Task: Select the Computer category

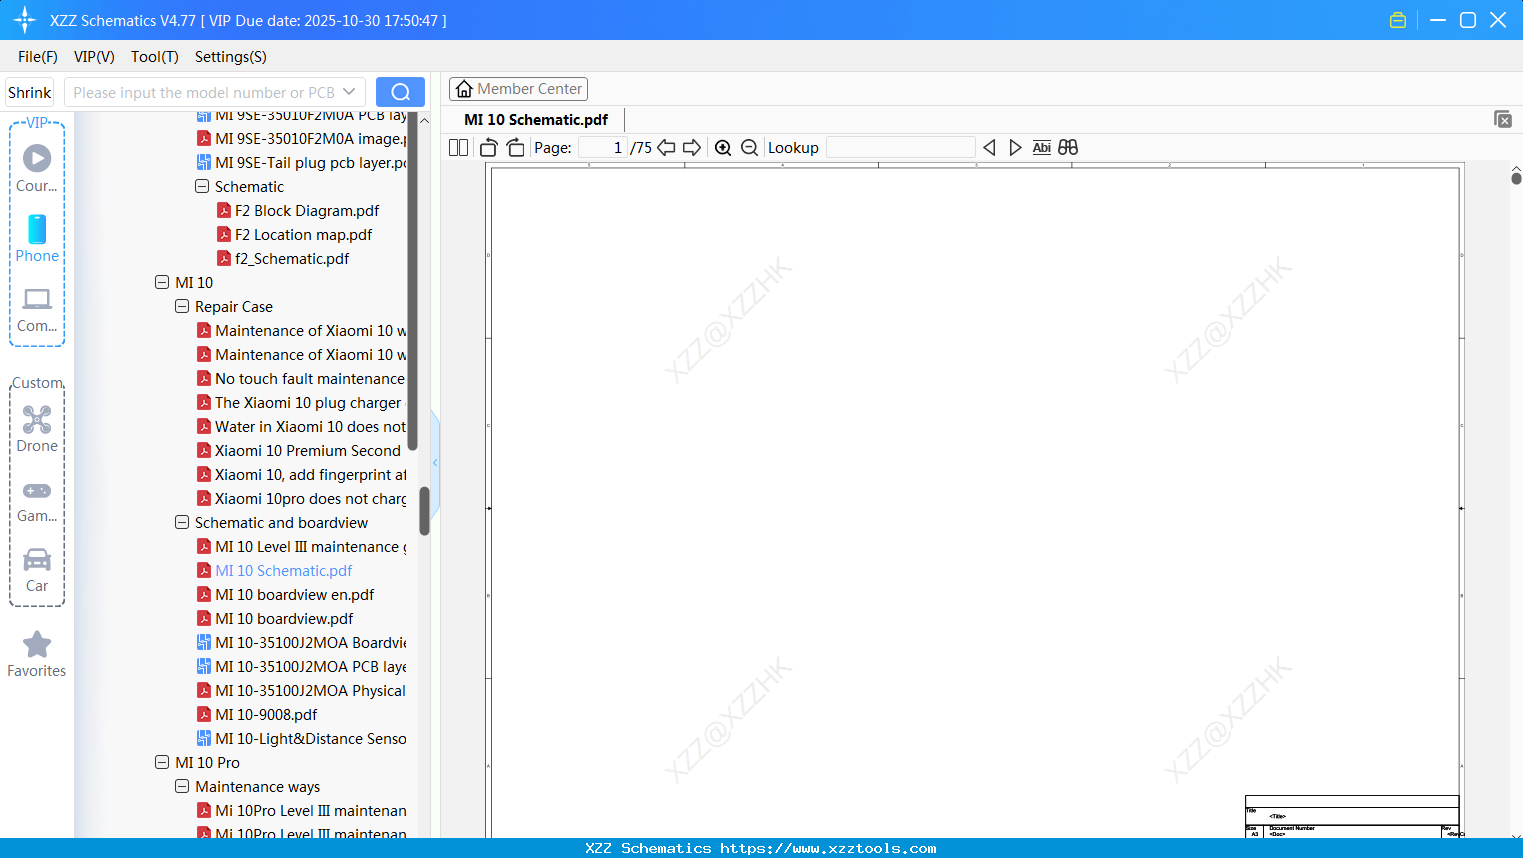Action: [37, 309]
